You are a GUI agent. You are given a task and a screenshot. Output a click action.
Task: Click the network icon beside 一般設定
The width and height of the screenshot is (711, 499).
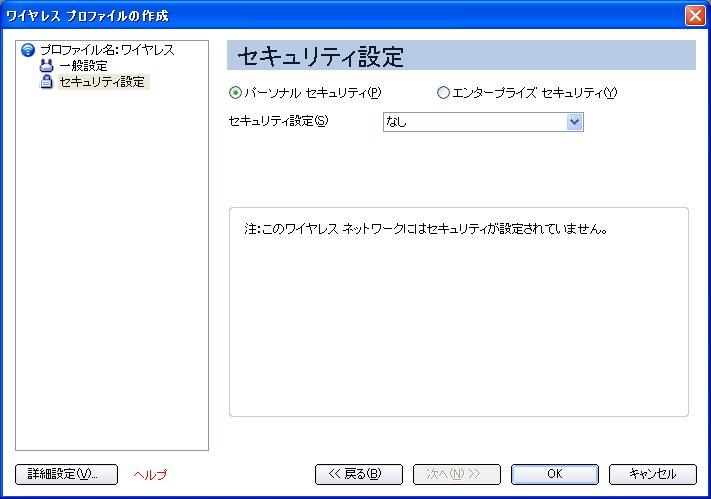(x=46, y=66)
